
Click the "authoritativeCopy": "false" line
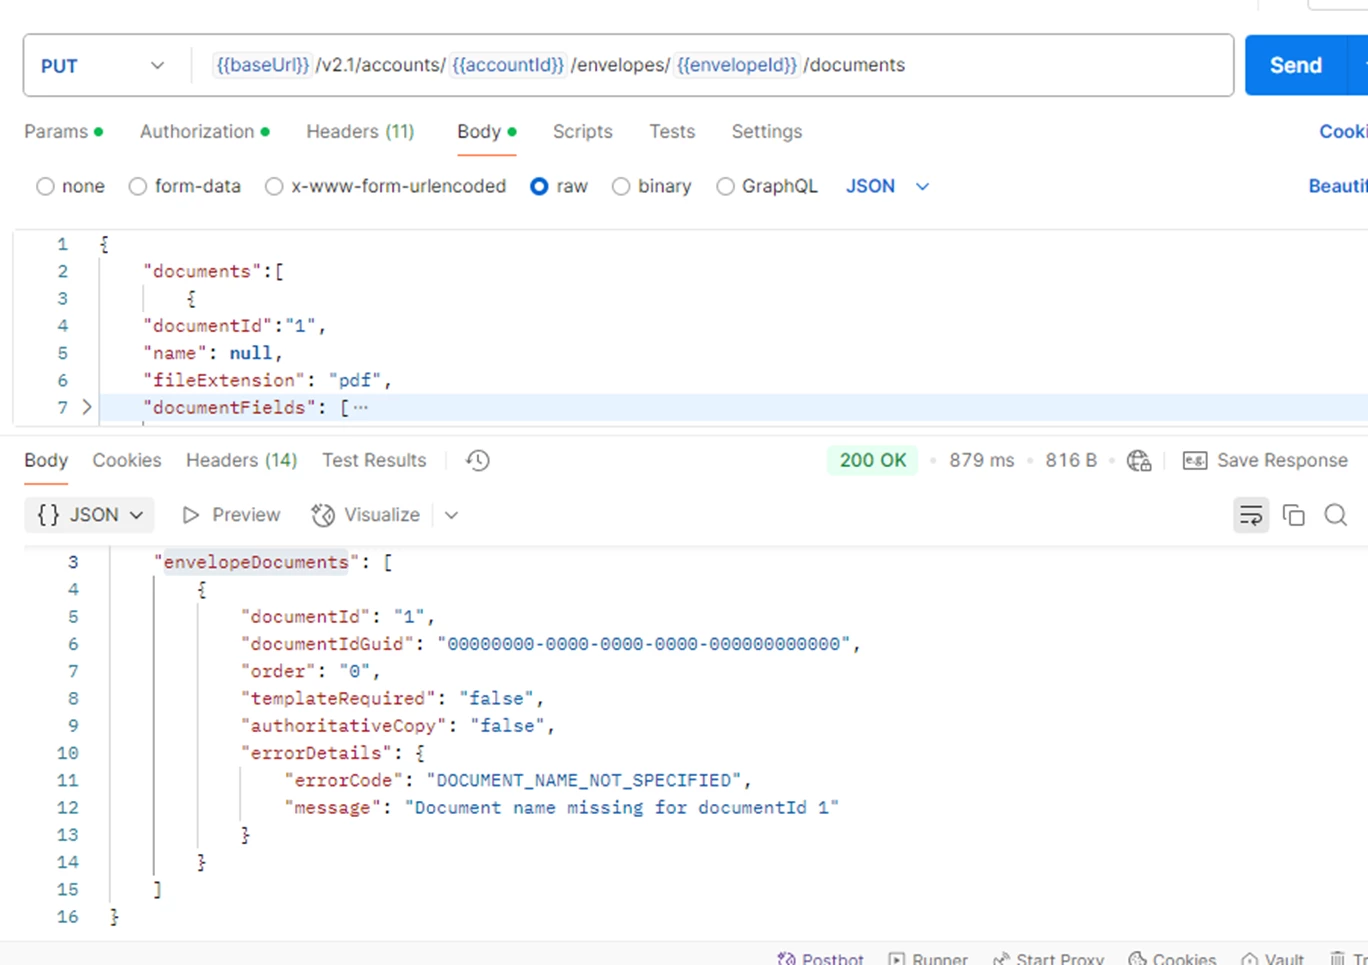coord(397,725)
